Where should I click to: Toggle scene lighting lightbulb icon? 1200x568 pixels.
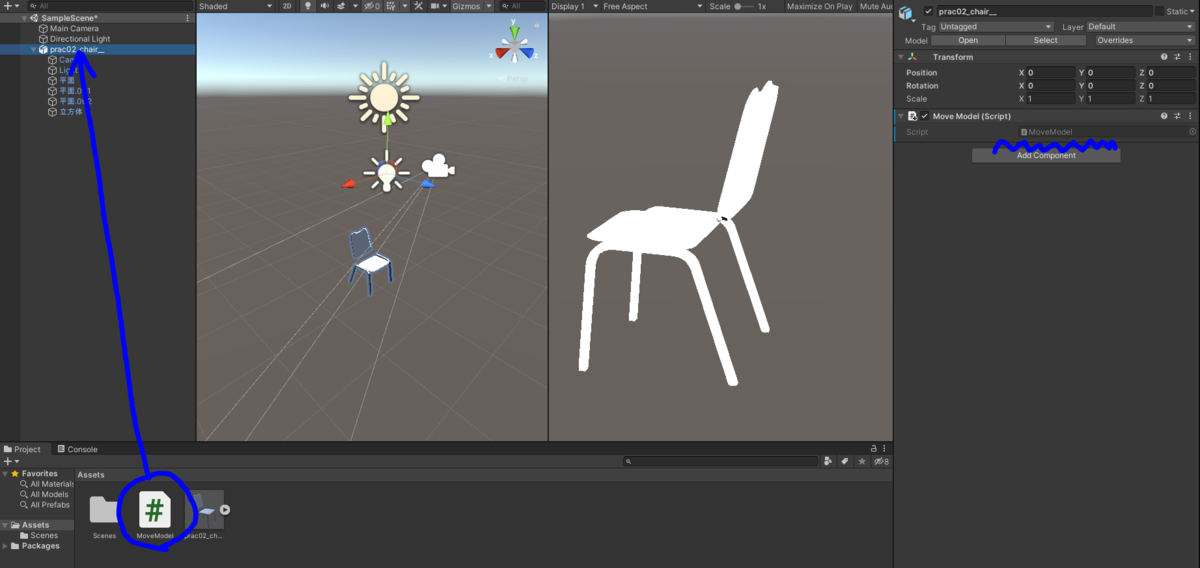[308, 6]
